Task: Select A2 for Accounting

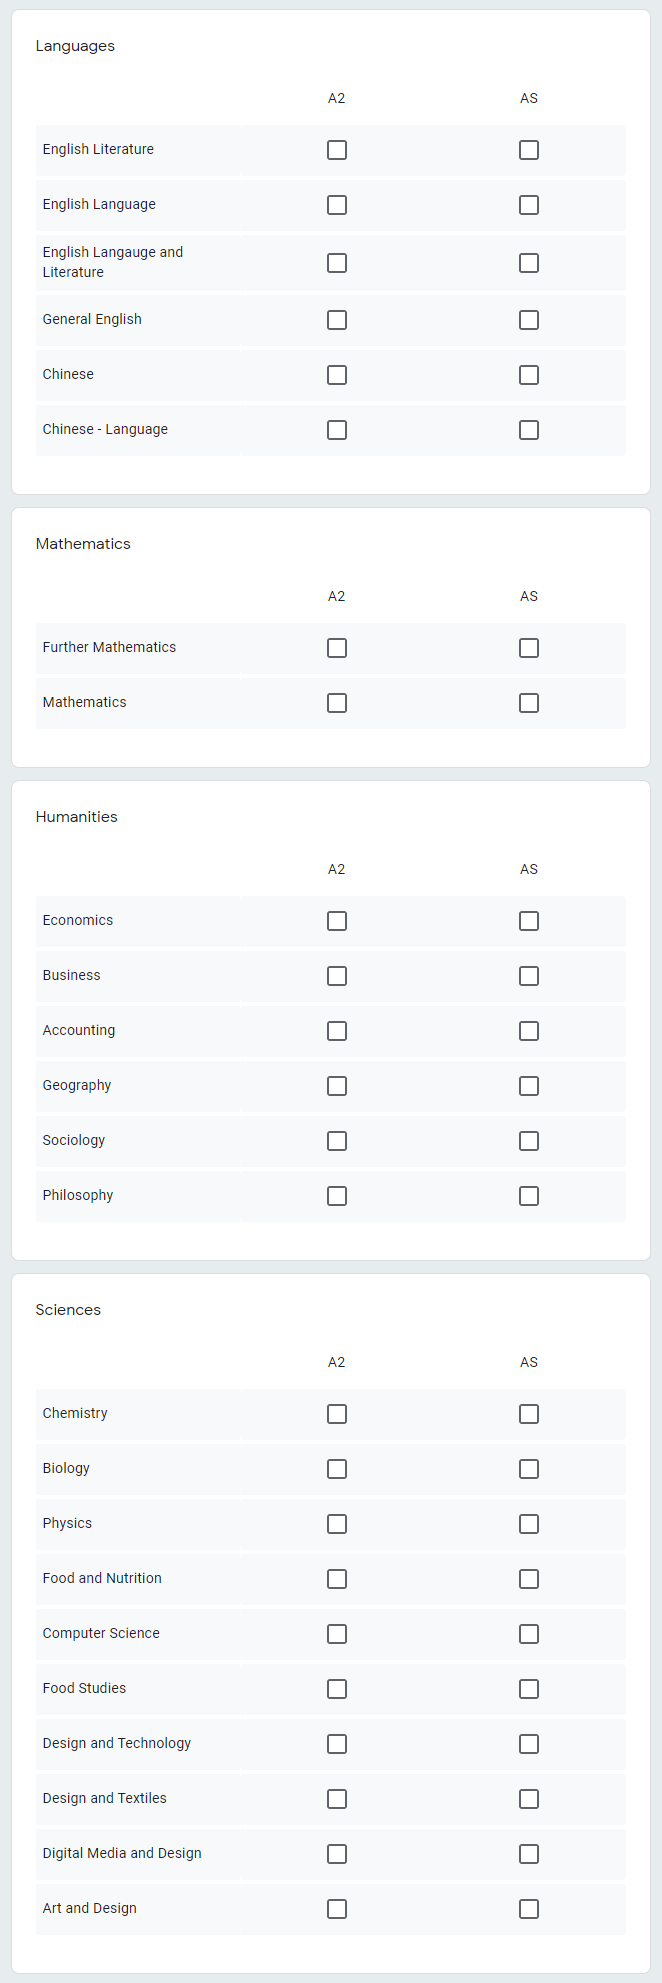Action: [x=337, y=1031]
